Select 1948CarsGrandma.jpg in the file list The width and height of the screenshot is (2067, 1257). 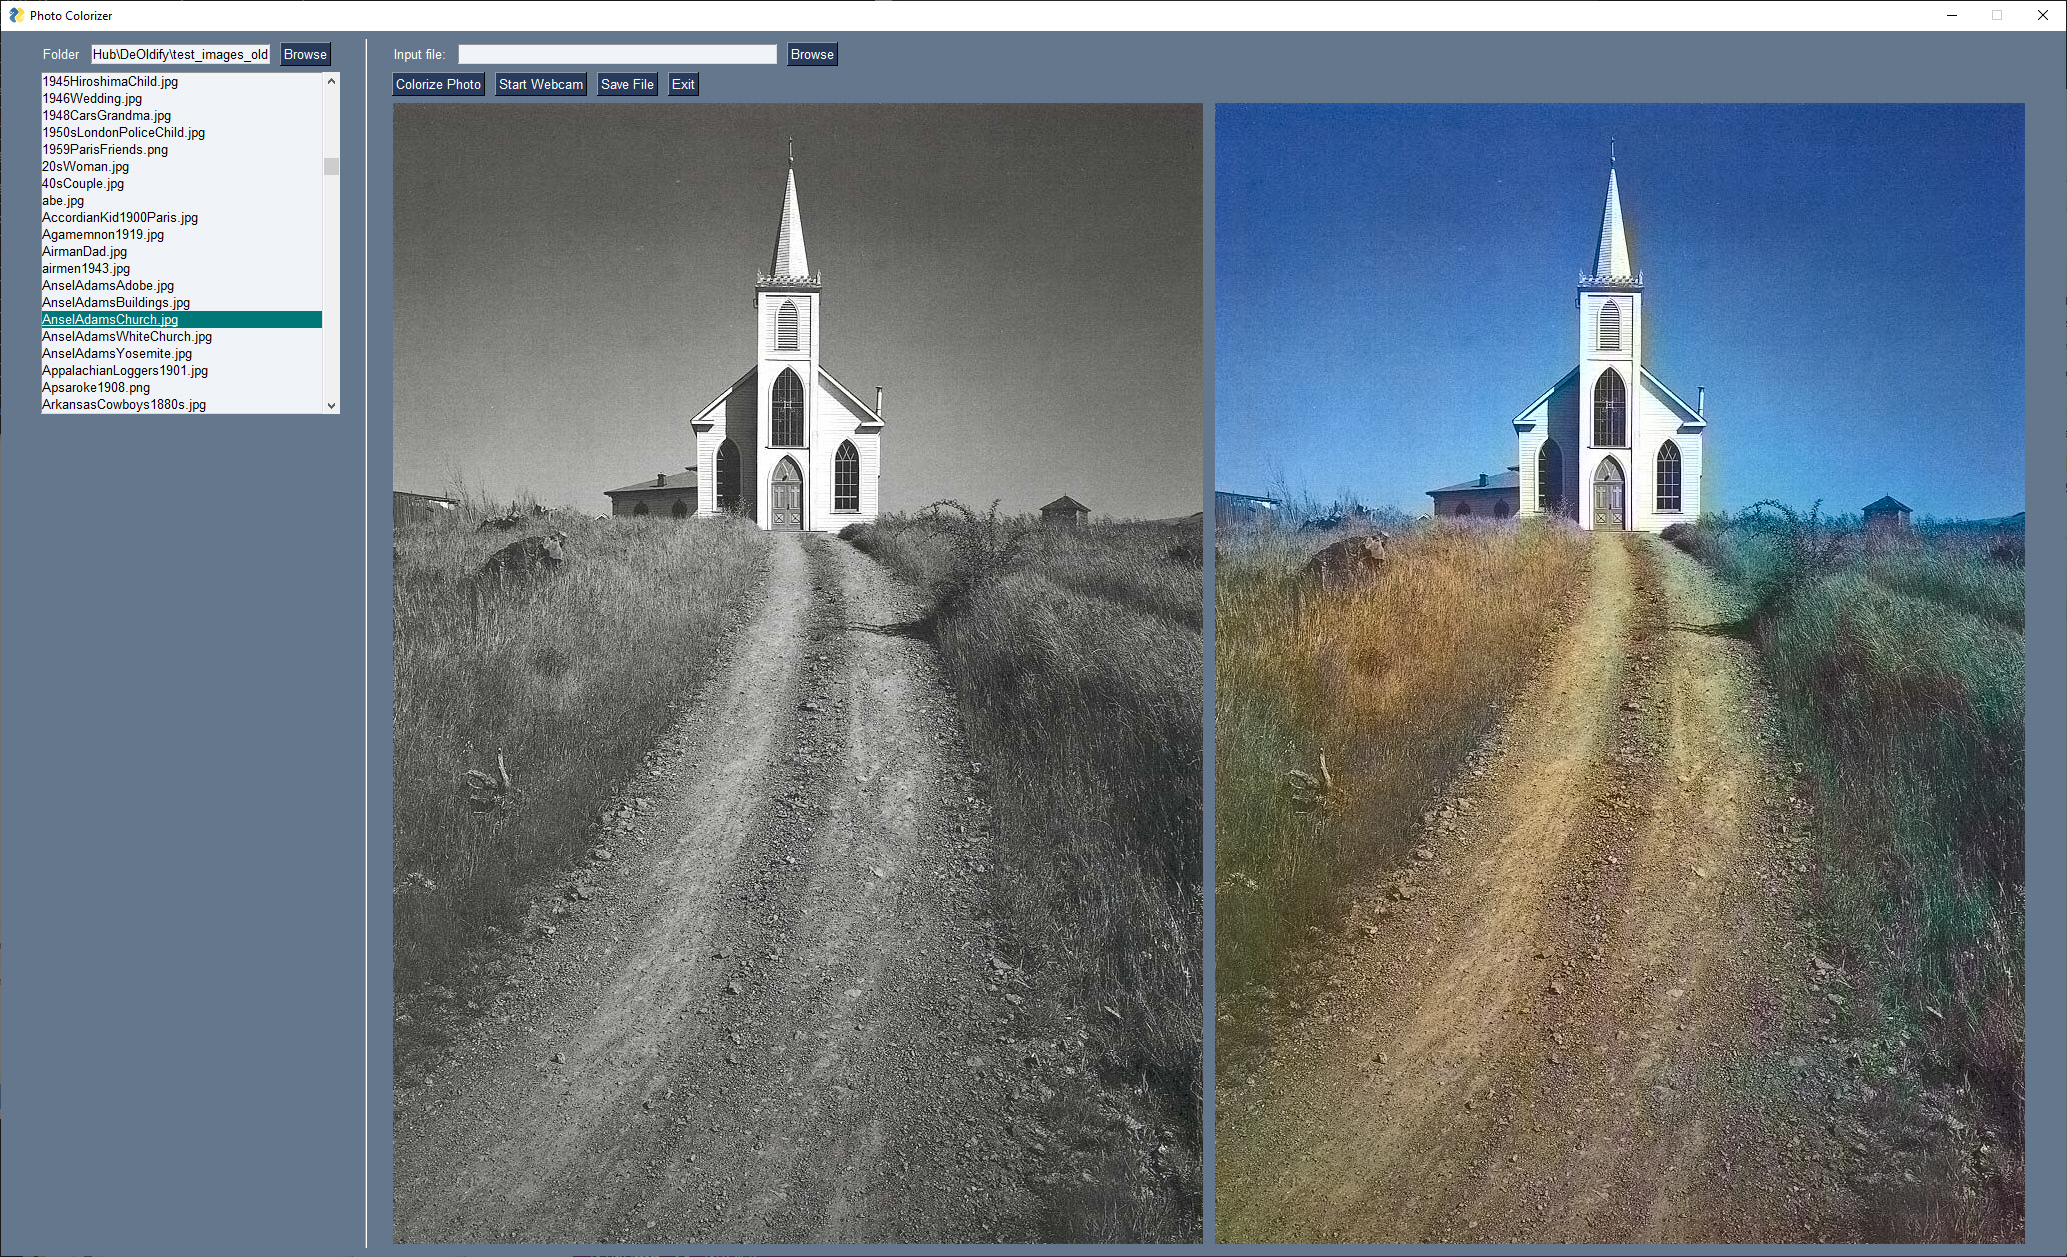click(181, 115)
